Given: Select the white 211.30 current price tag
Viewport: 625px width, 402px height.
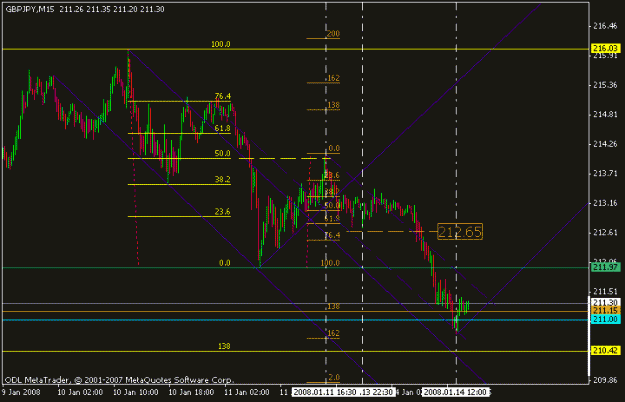Looking at the screenshot, I should pyautogui.click(x=605, y=302).
